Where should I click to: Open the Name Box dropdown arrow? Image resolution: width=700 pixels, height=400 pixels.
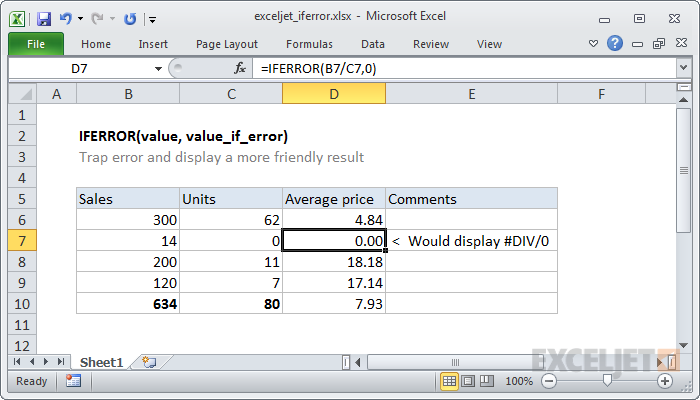coord(158,69)
